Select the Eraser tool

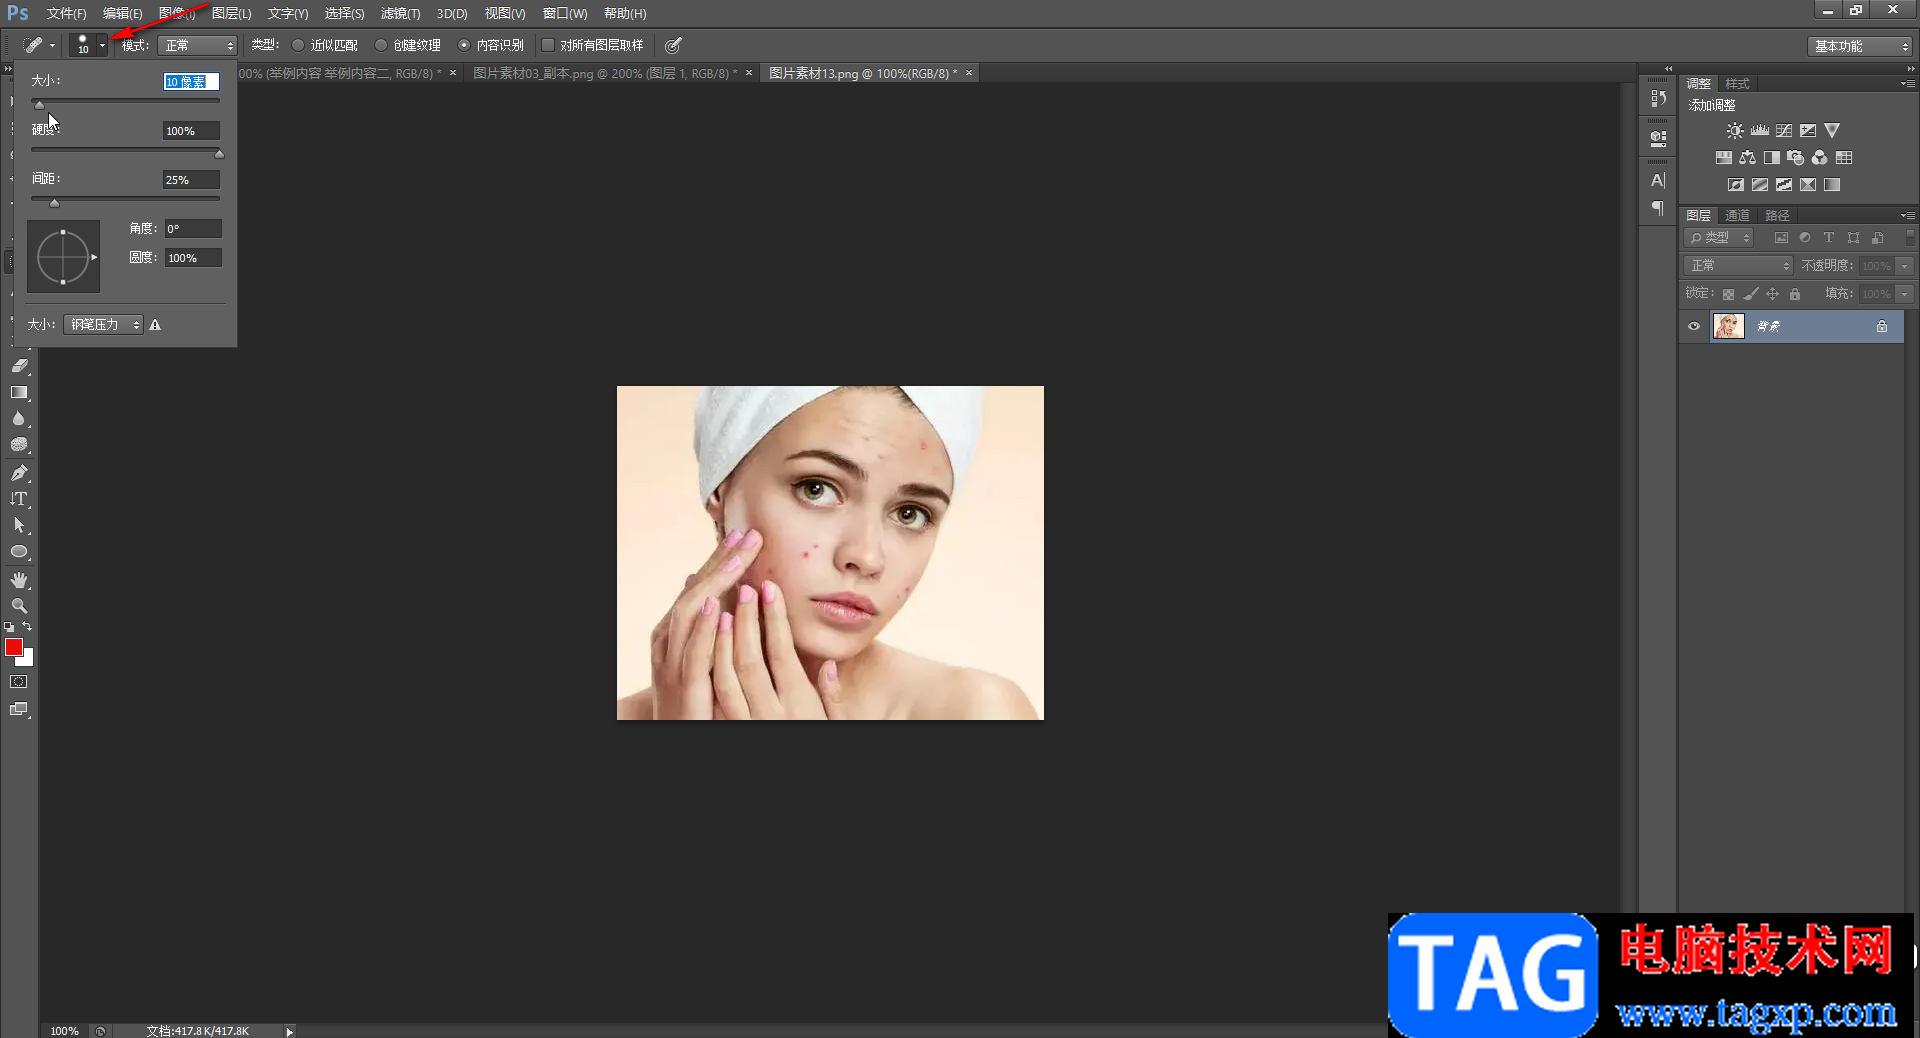[19, 366]
